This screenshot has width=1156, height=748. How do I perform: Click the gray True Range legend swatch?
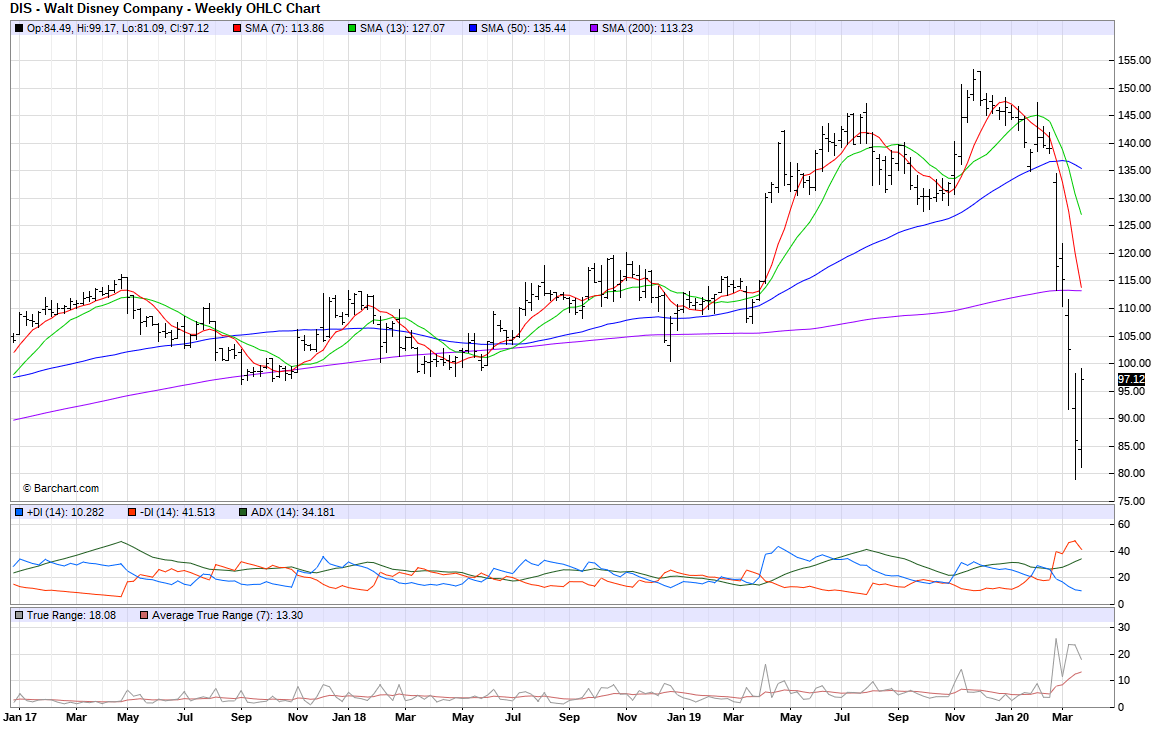(x=18, y=615)
